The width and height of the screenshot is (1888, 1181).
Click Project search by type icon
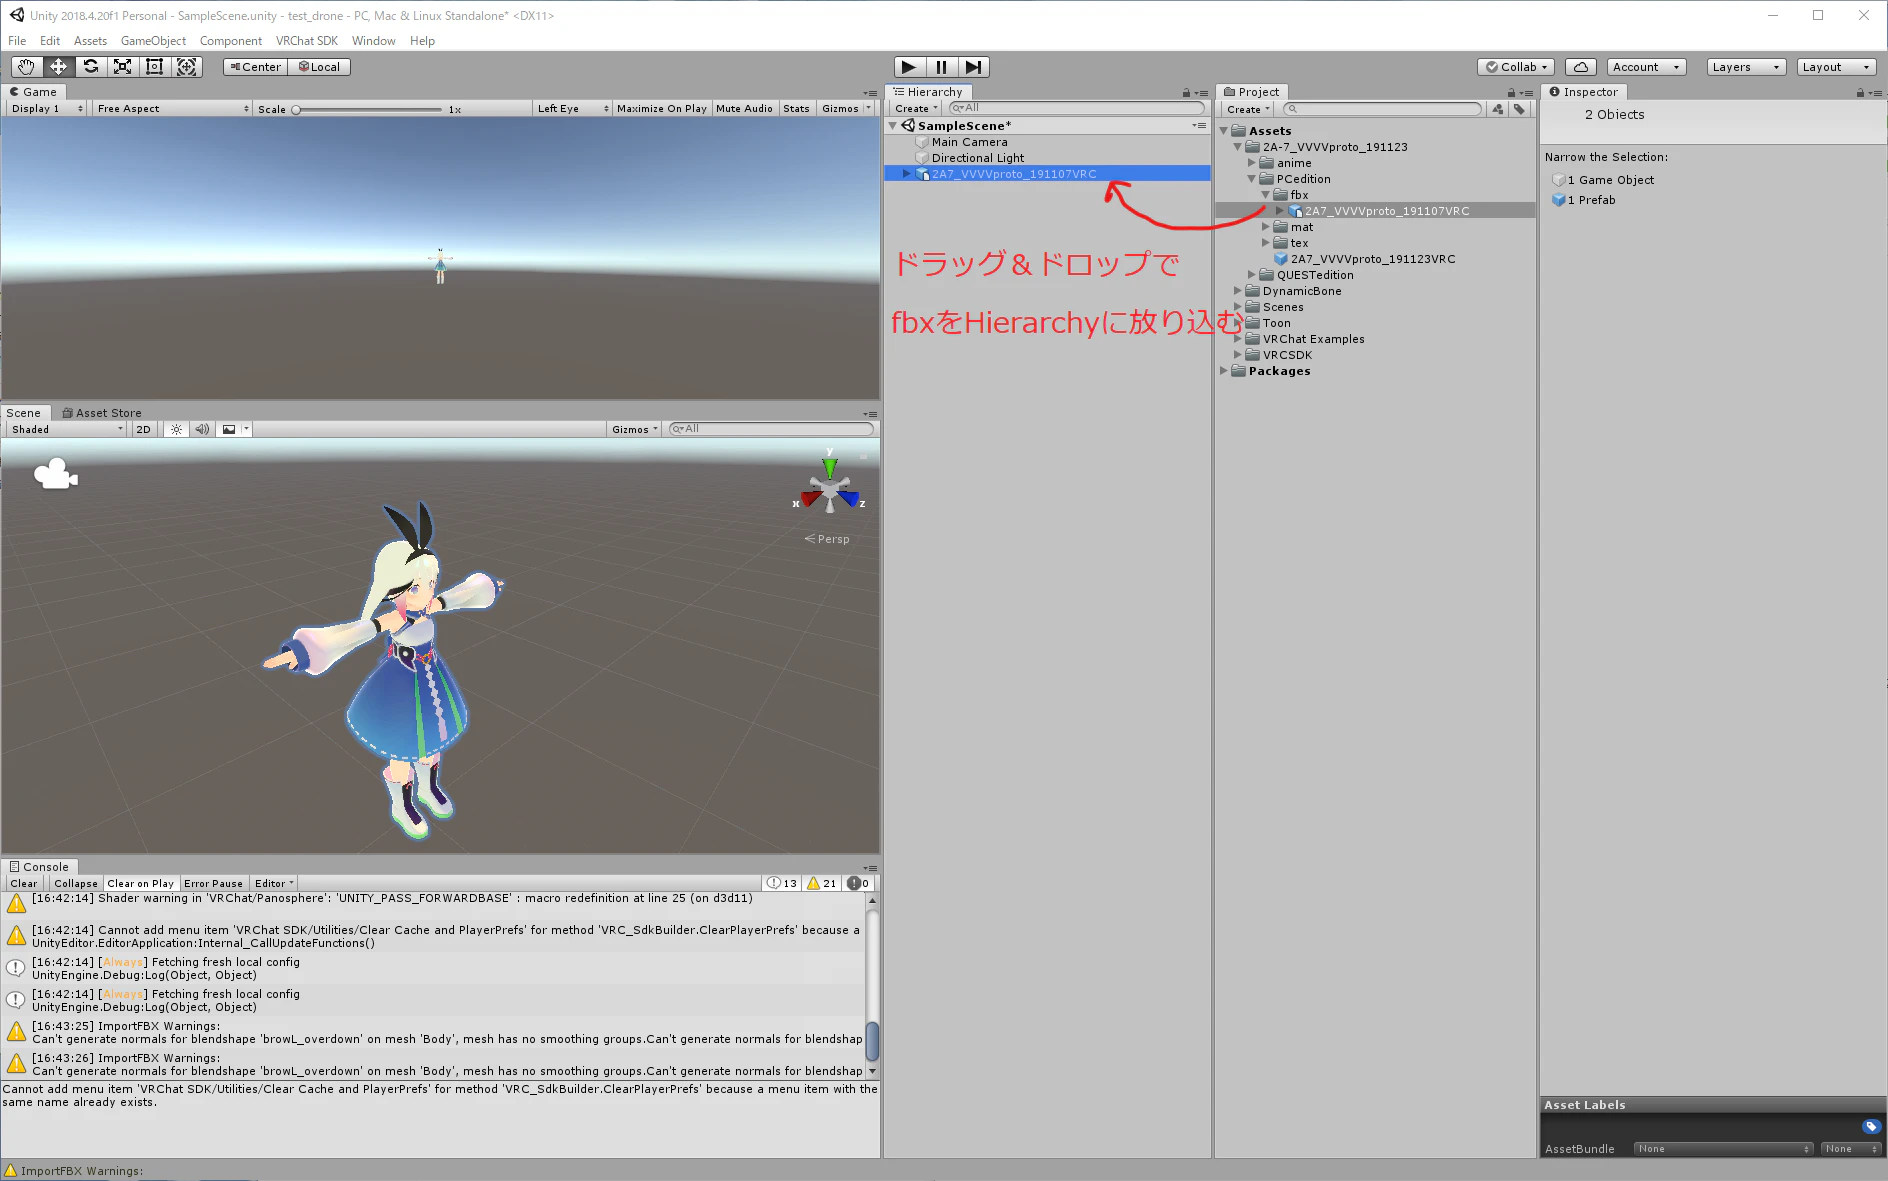tap(1498, 109)
